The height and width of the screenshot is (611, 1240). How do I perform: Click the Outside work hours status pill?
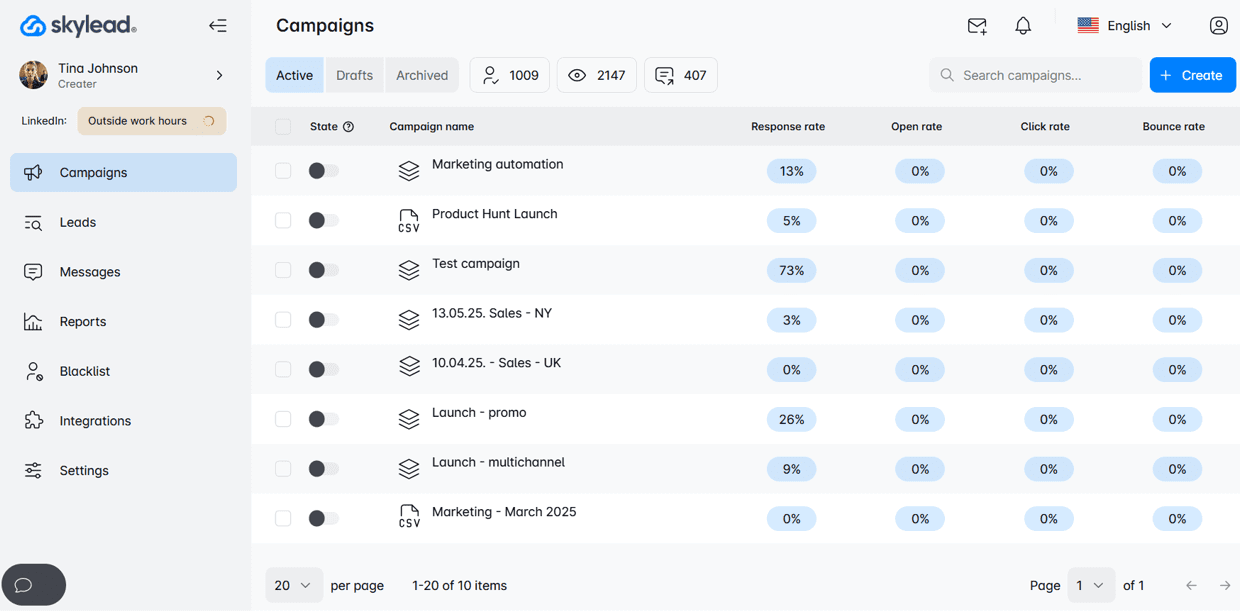(151, 120)
